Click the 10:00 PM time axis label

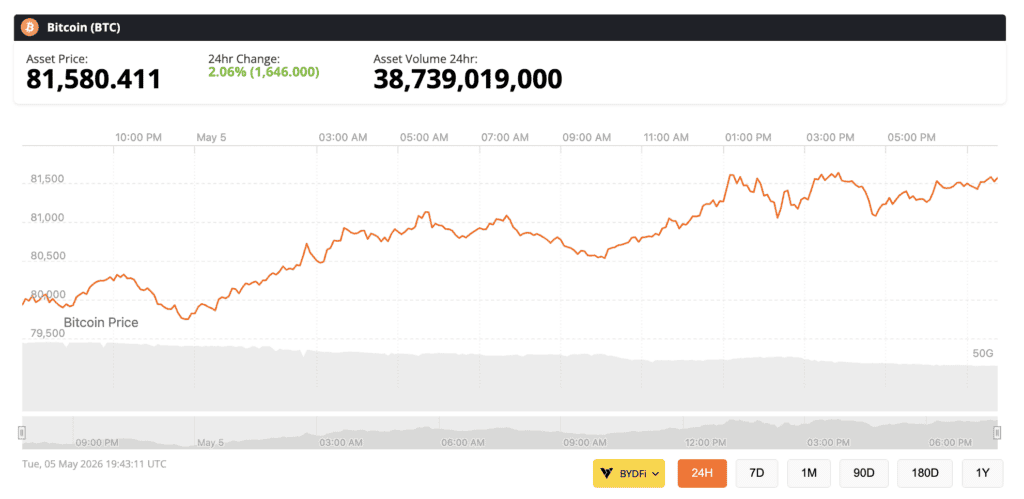(x=138, y=137)
